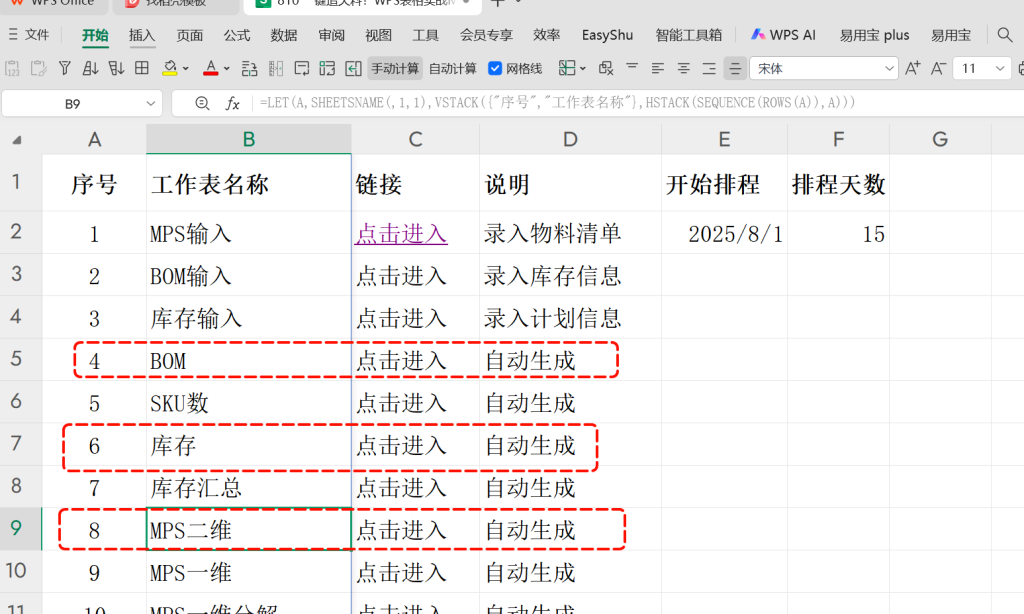
Task: Increase font size with A+ icon
Action: 913,68
